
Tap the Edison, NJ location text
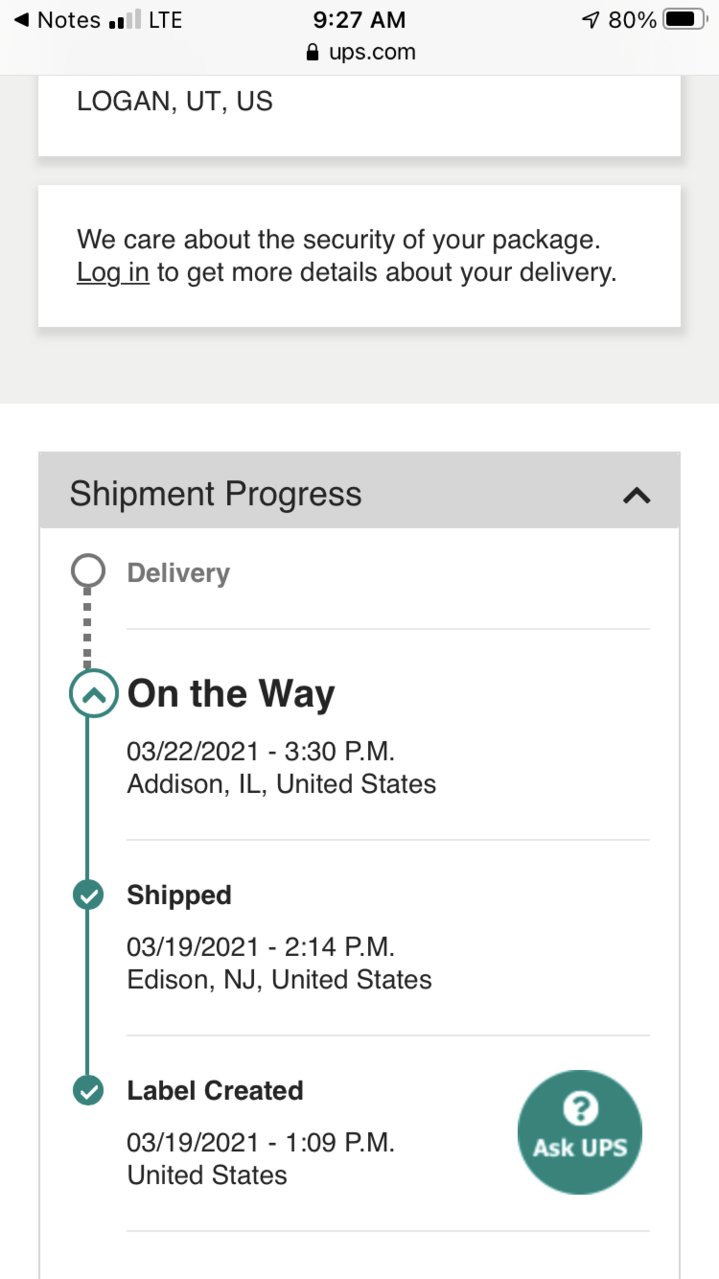[279, 979]
